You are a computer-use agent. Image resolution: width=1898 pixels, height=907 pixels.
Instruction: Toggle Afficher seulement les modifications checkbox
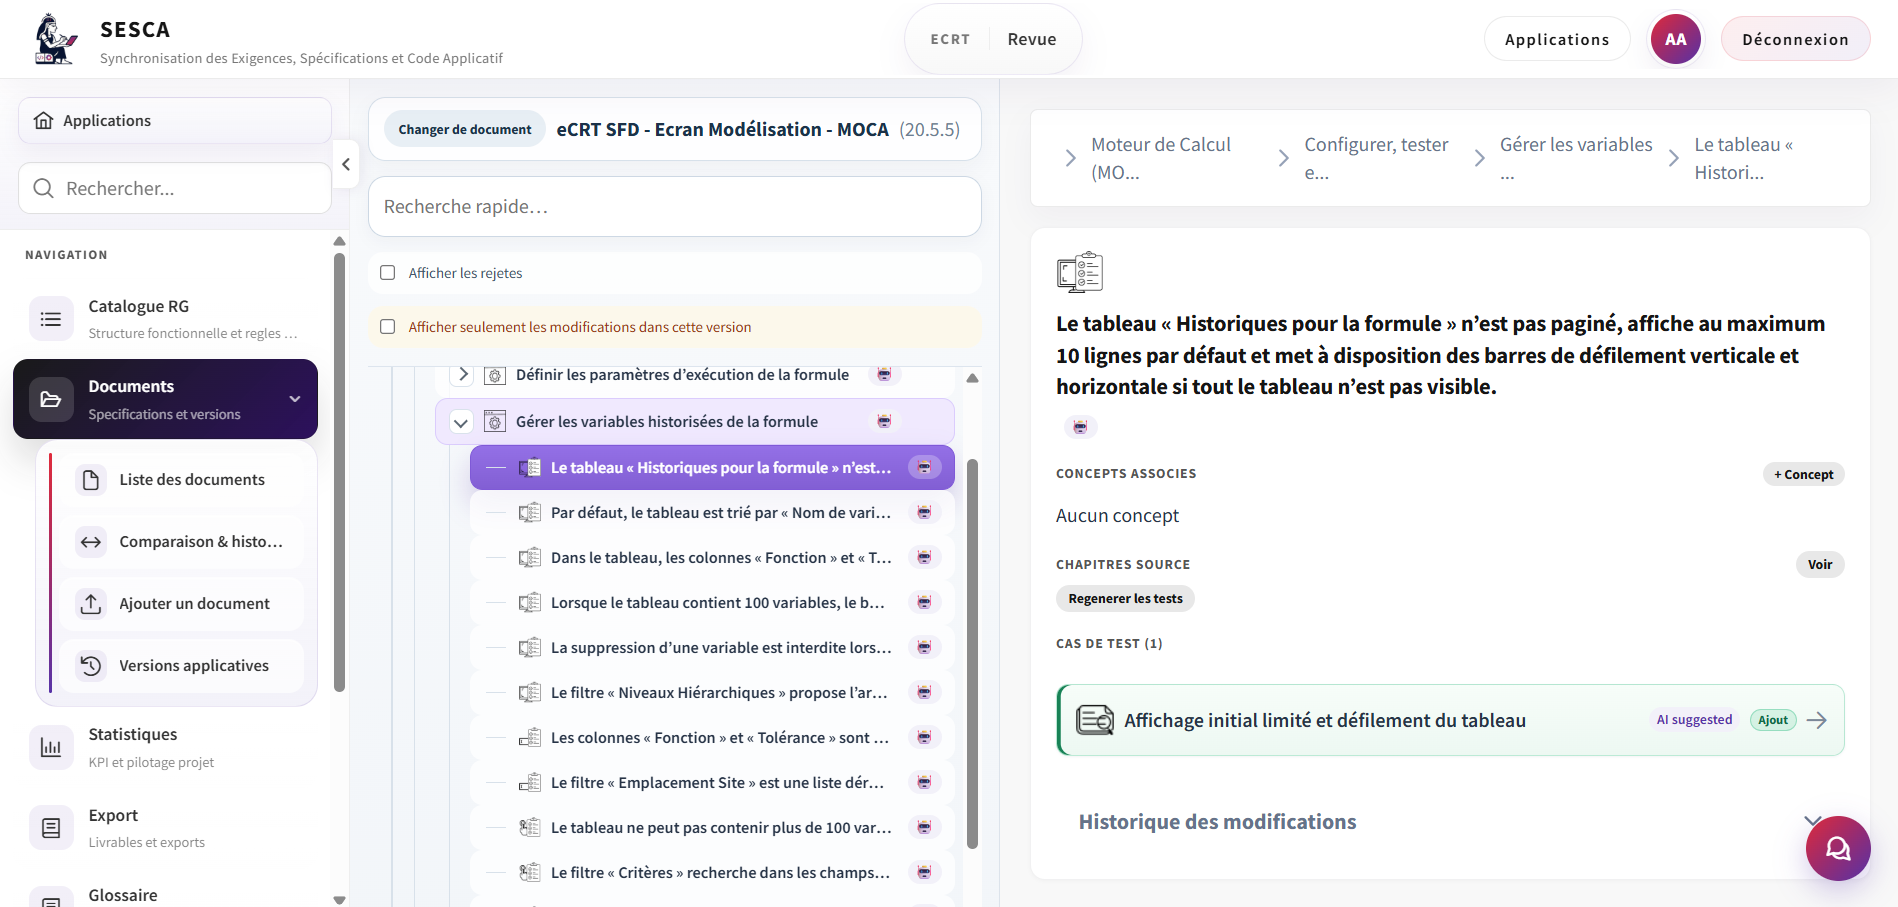tap(388, 327)
